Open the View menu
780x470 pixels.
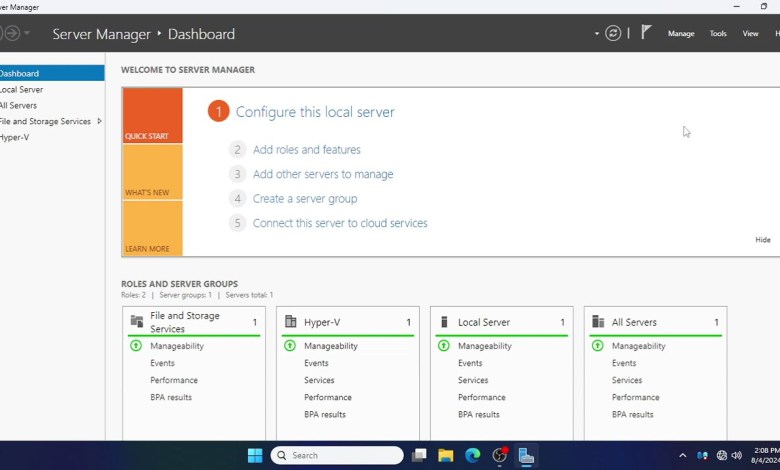coord(750,33)
